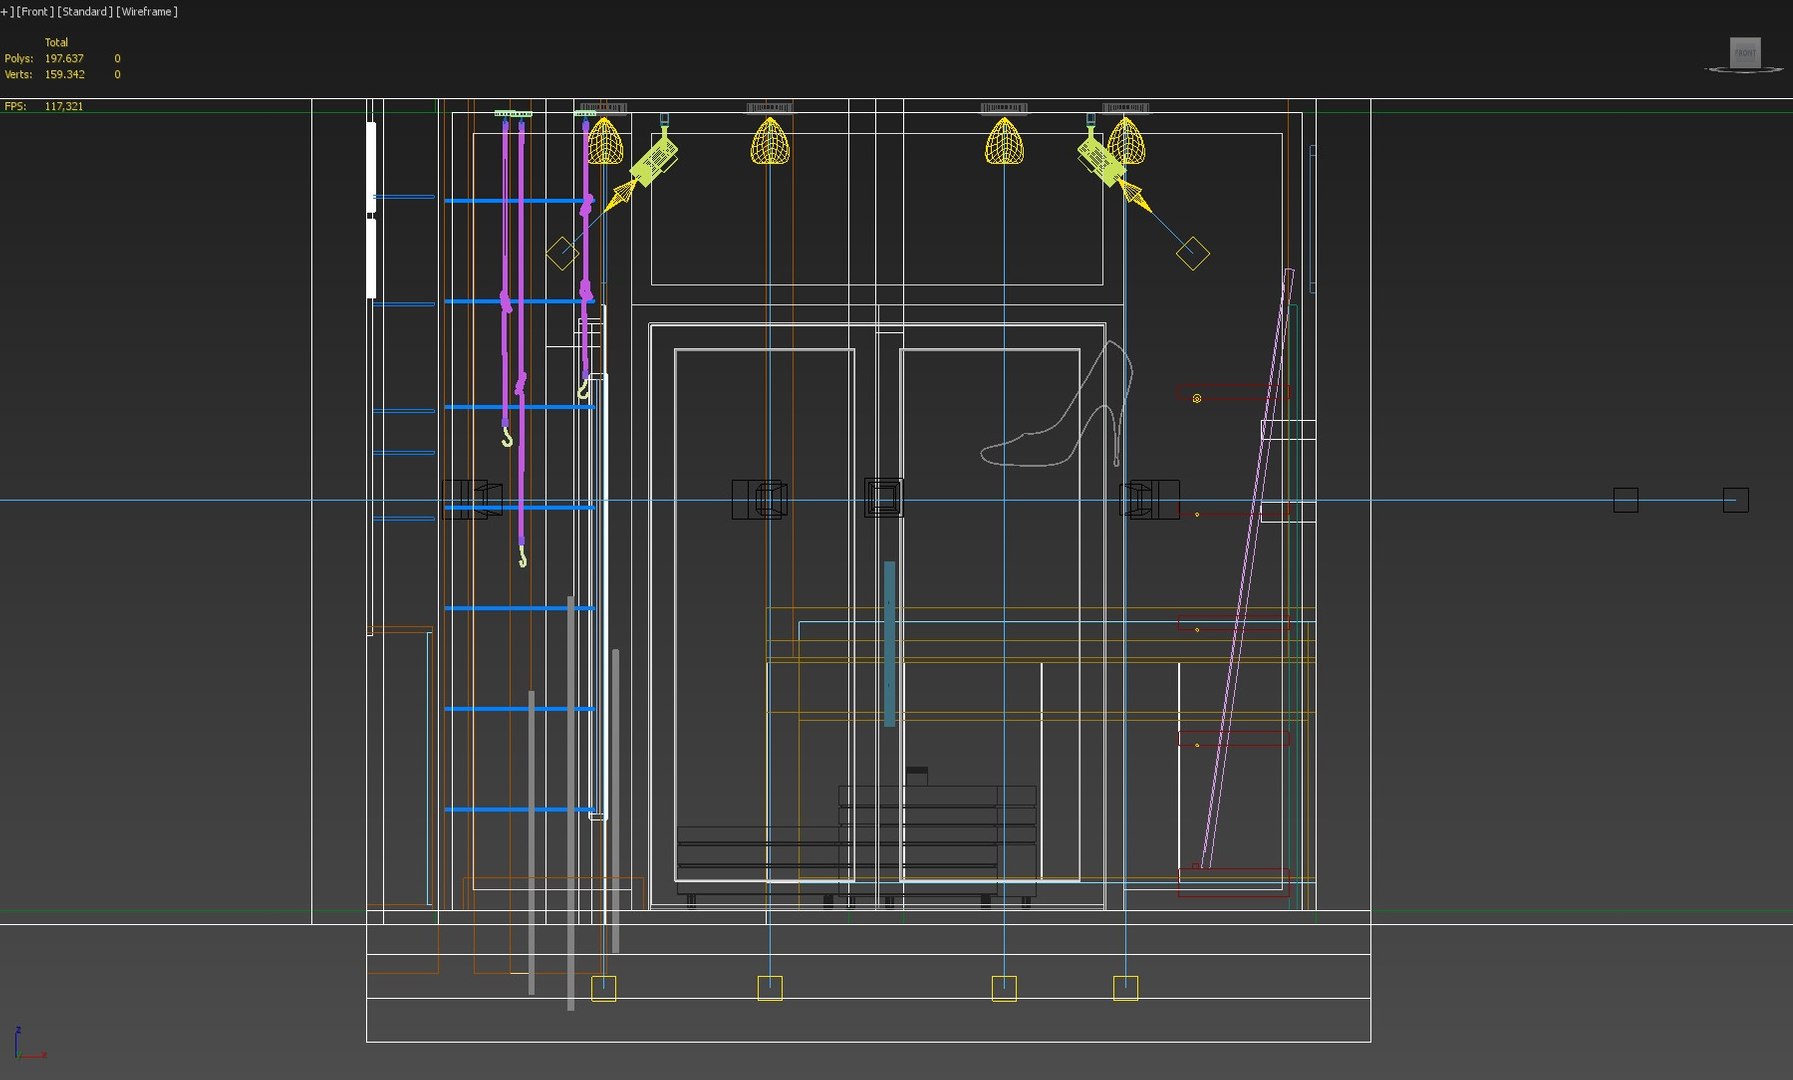Click the Verts count value 159.342
This screenshot has height=1080, width=1793.
pos(64,74)
